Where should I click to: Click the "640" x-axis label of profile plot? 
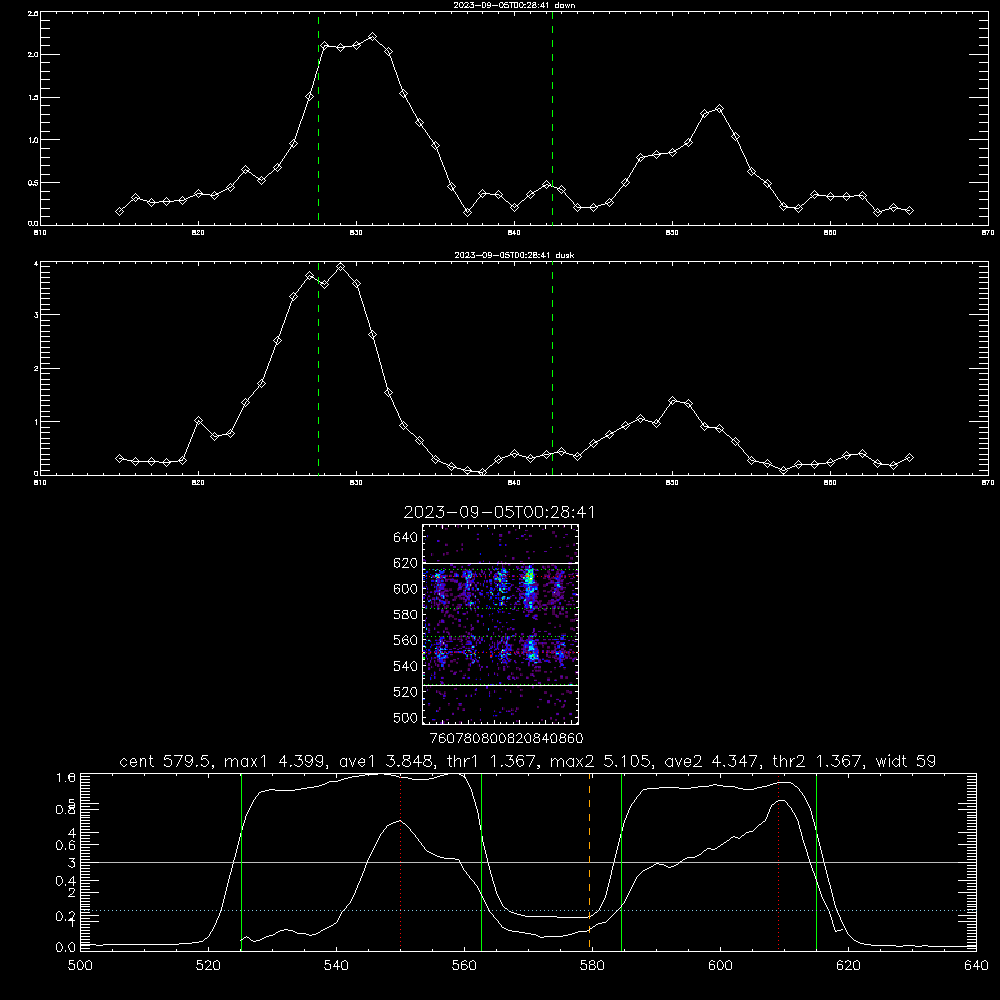976,965
